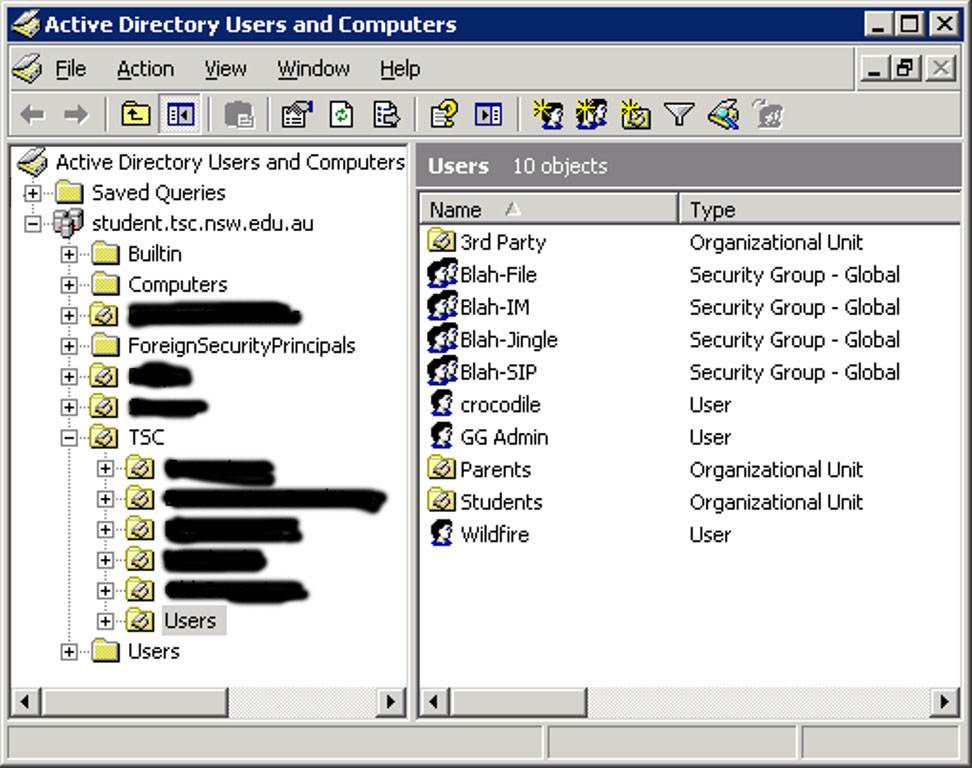
Task: Expand the Computers container
Action: 69,285
